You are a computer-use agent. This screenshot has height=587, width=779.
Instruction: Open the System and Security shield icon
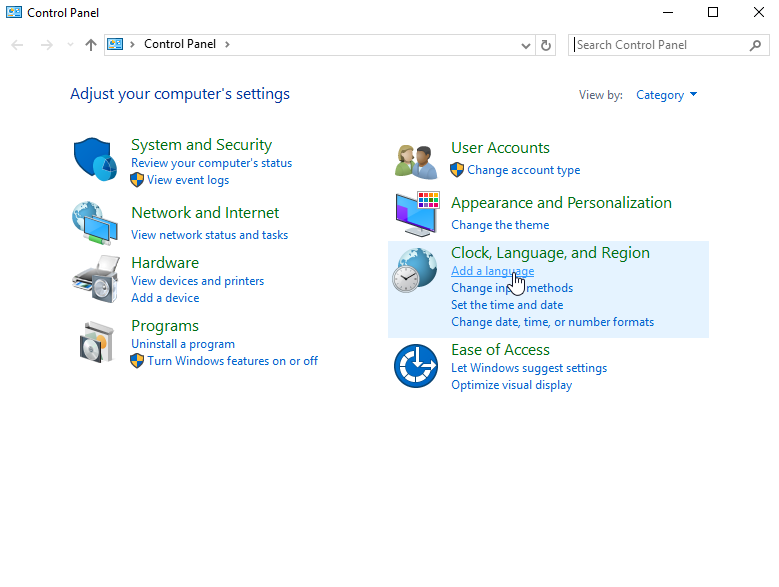(x=95, y=159)
